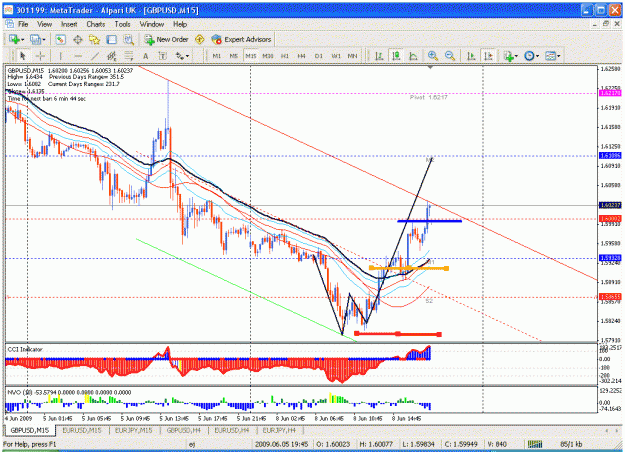Click the 'CCI Indicator' sub-window label

coord(25,349)
